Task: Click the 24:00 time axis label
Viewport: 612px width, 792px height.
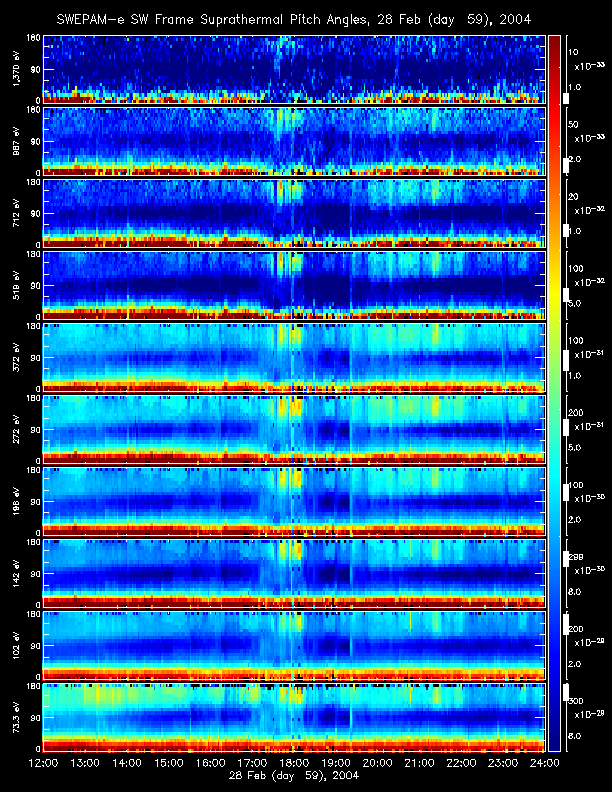Action: coord(543,763)
